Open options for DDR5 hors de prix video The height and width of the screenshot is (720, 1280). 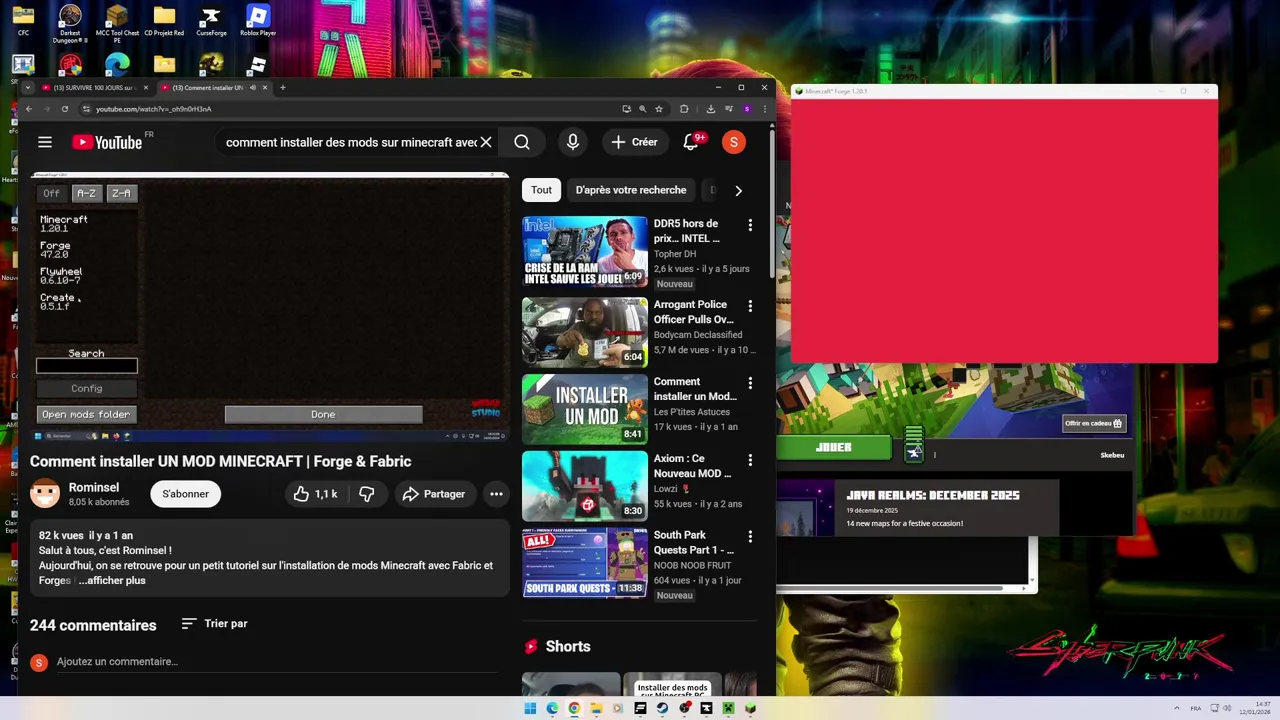(x=750, y=226)
